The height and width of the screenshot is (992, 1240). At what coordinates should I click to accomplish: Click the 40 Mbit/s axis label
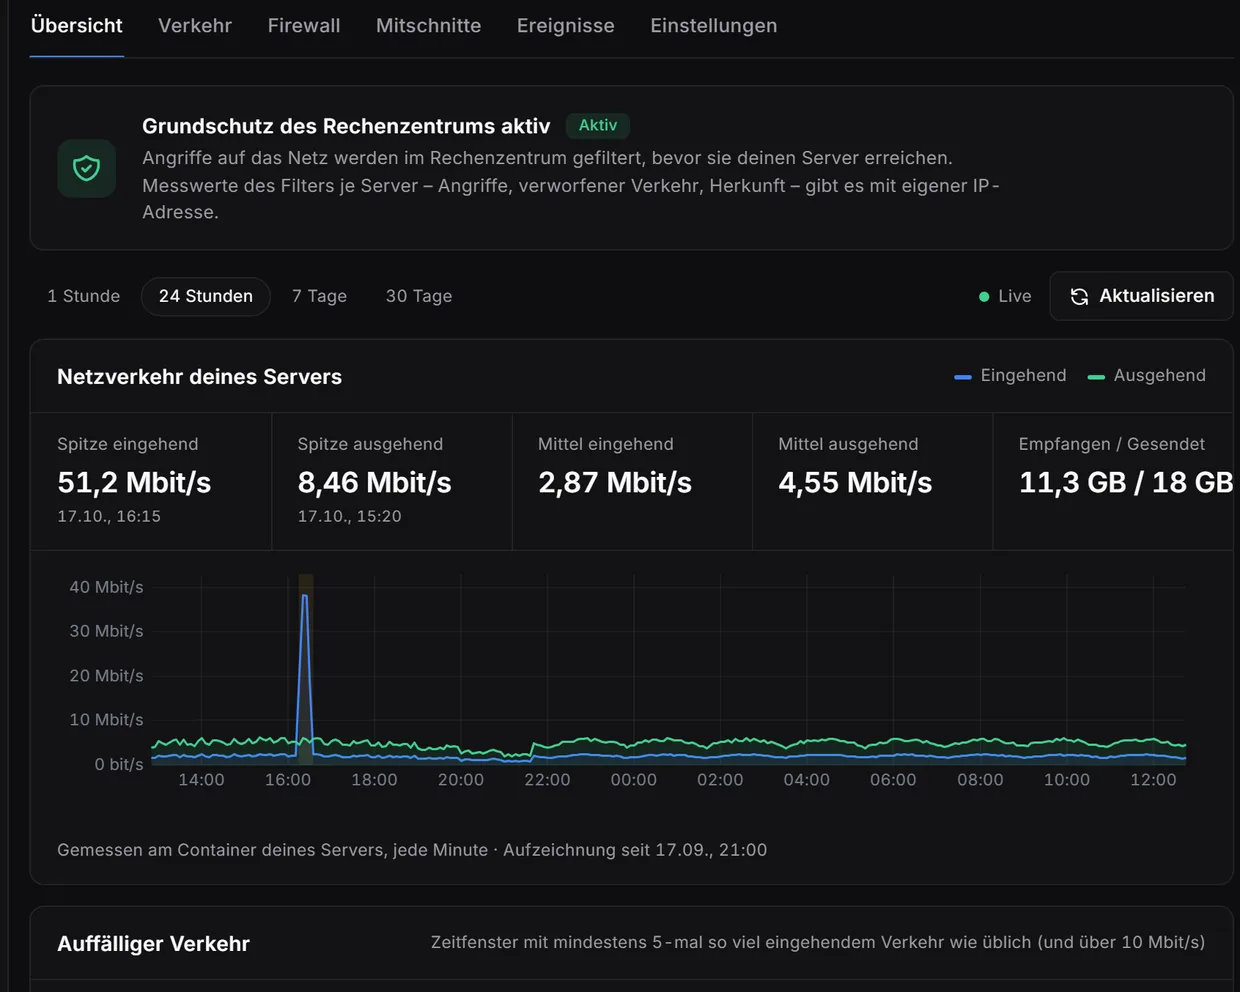coord(106,587)
